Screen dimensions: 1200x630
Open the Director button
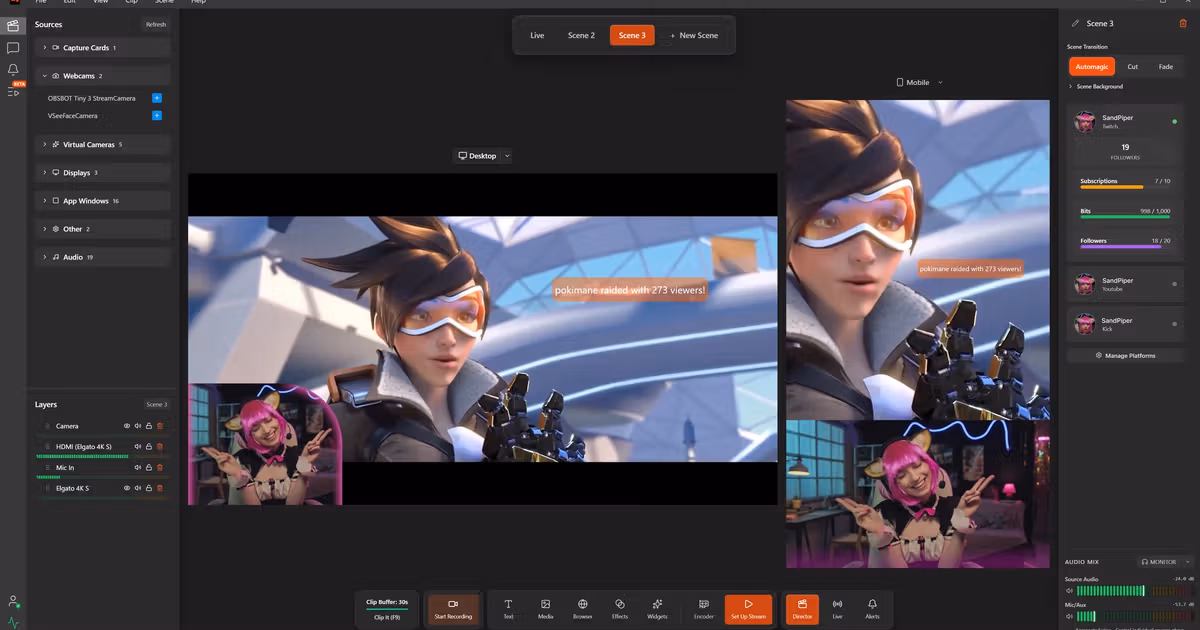point(802,609)
